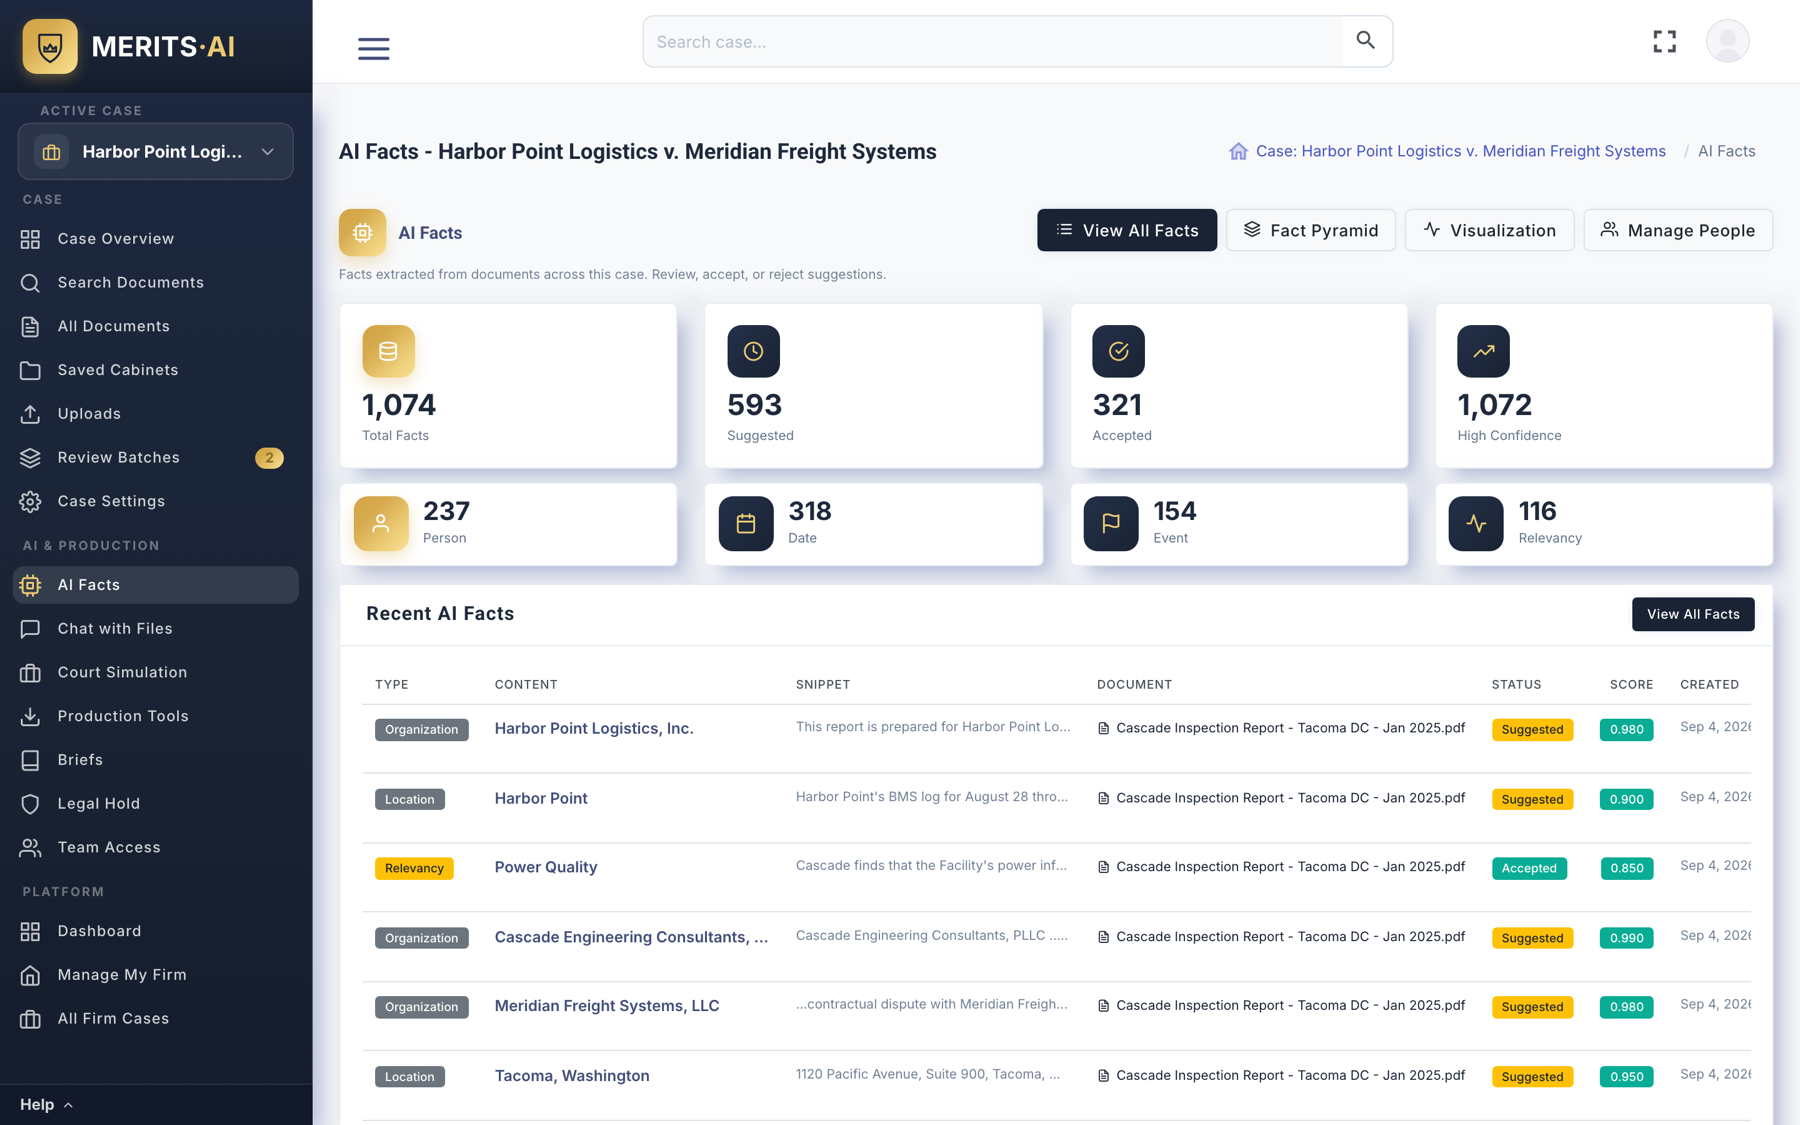1800x1125 pixels.
Task: Click the Merits AI shield logo
Action: click(x=50, y=46)
